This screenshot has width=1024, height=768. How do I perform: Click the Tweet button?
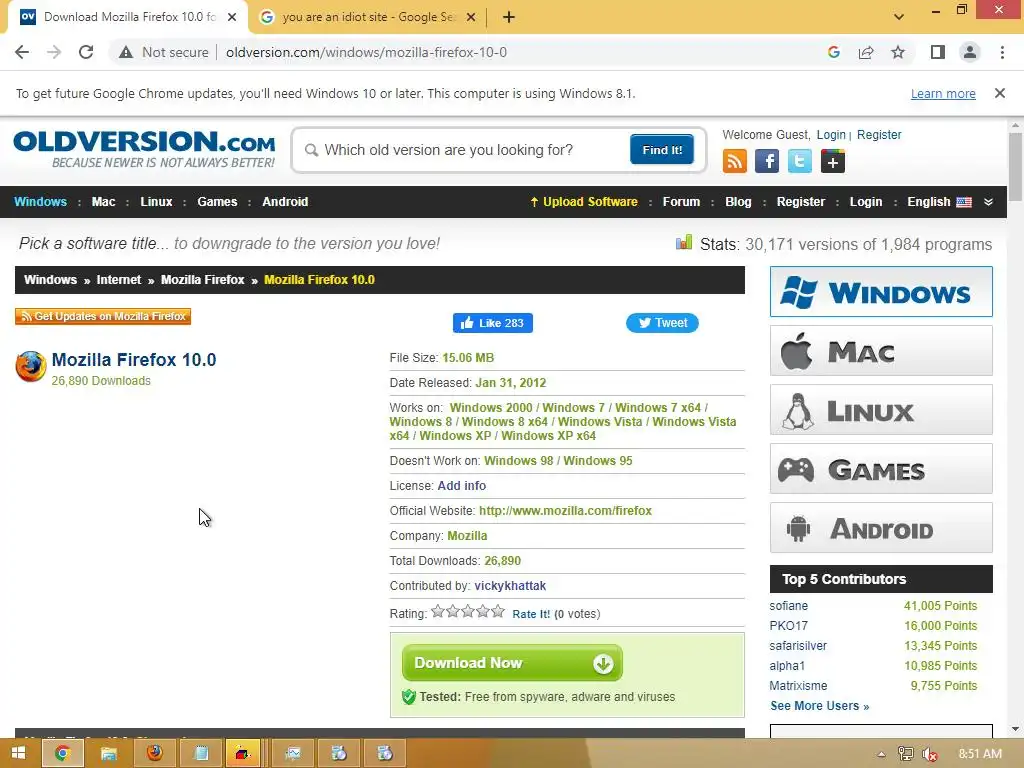[662, 323]
